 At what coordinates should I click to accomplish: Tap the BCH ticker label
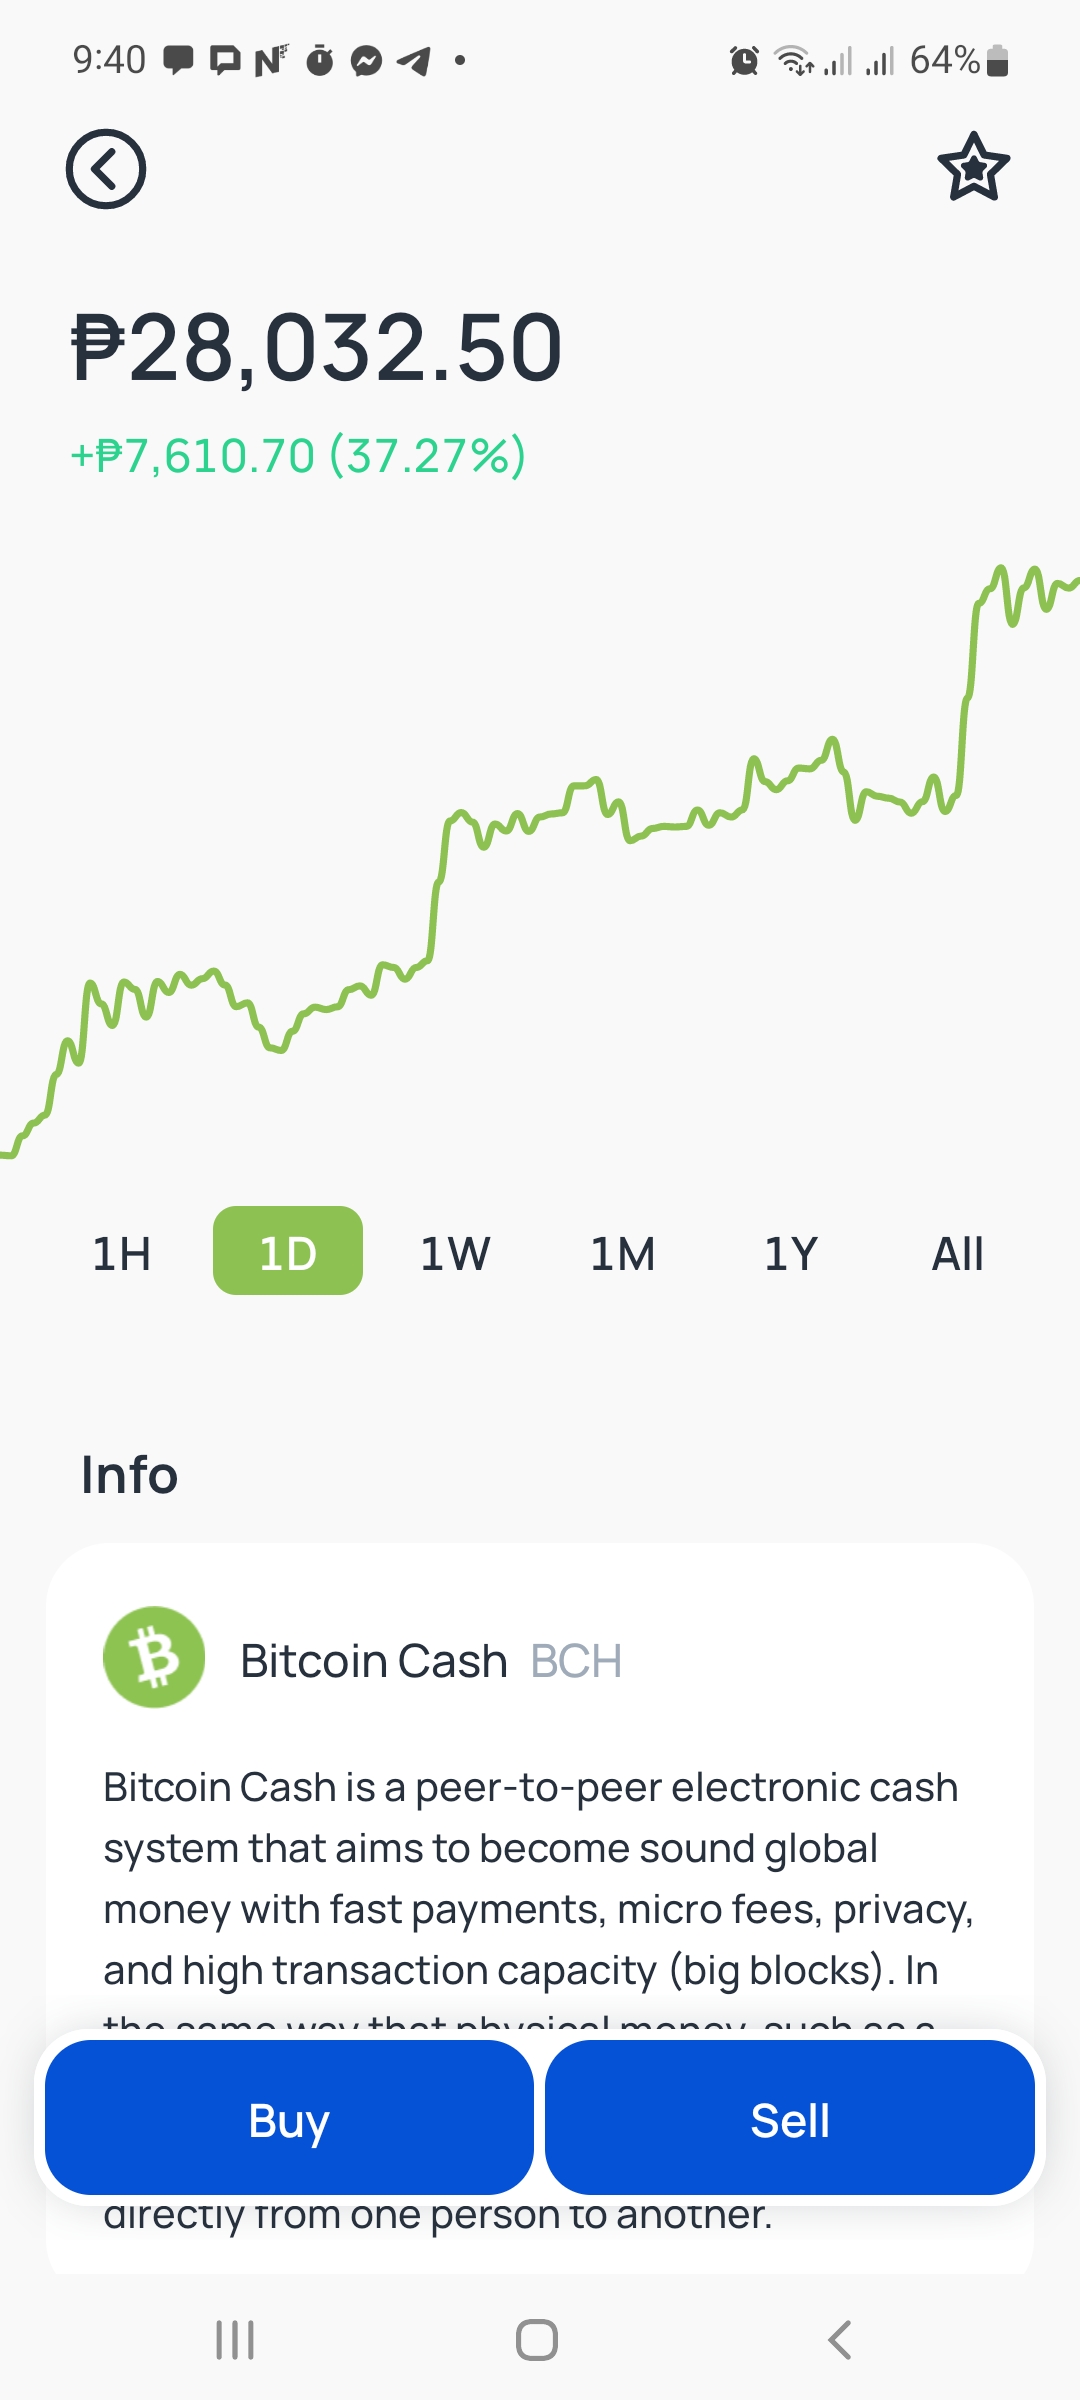(x=576, y=1661)
